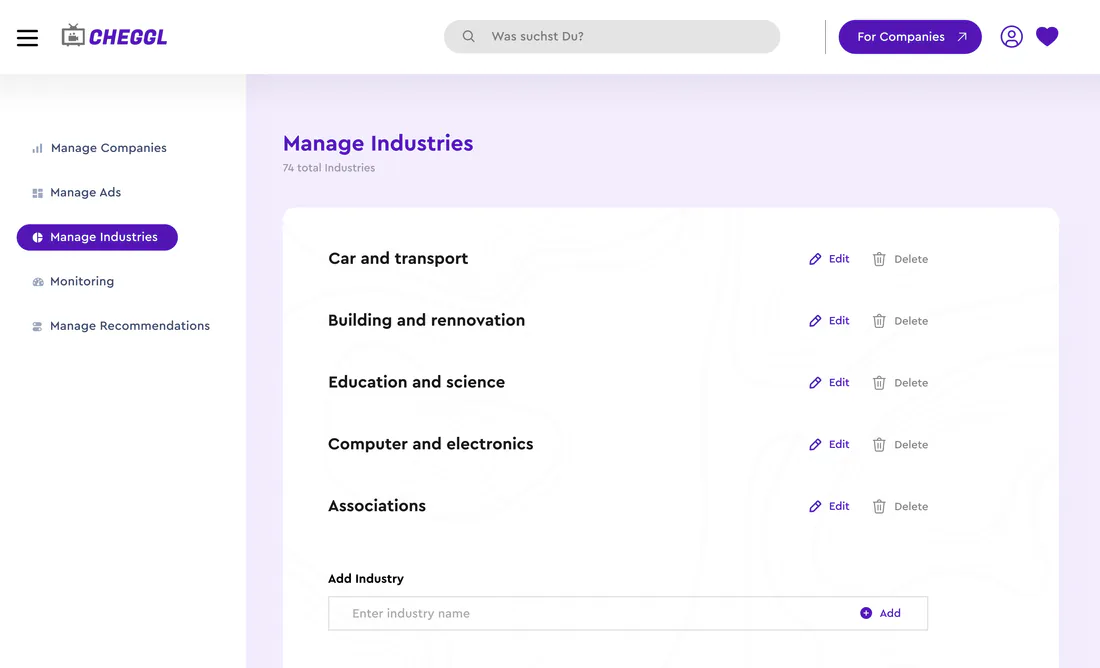Edit Education and science
The image size is (1100, 668).
829,382
